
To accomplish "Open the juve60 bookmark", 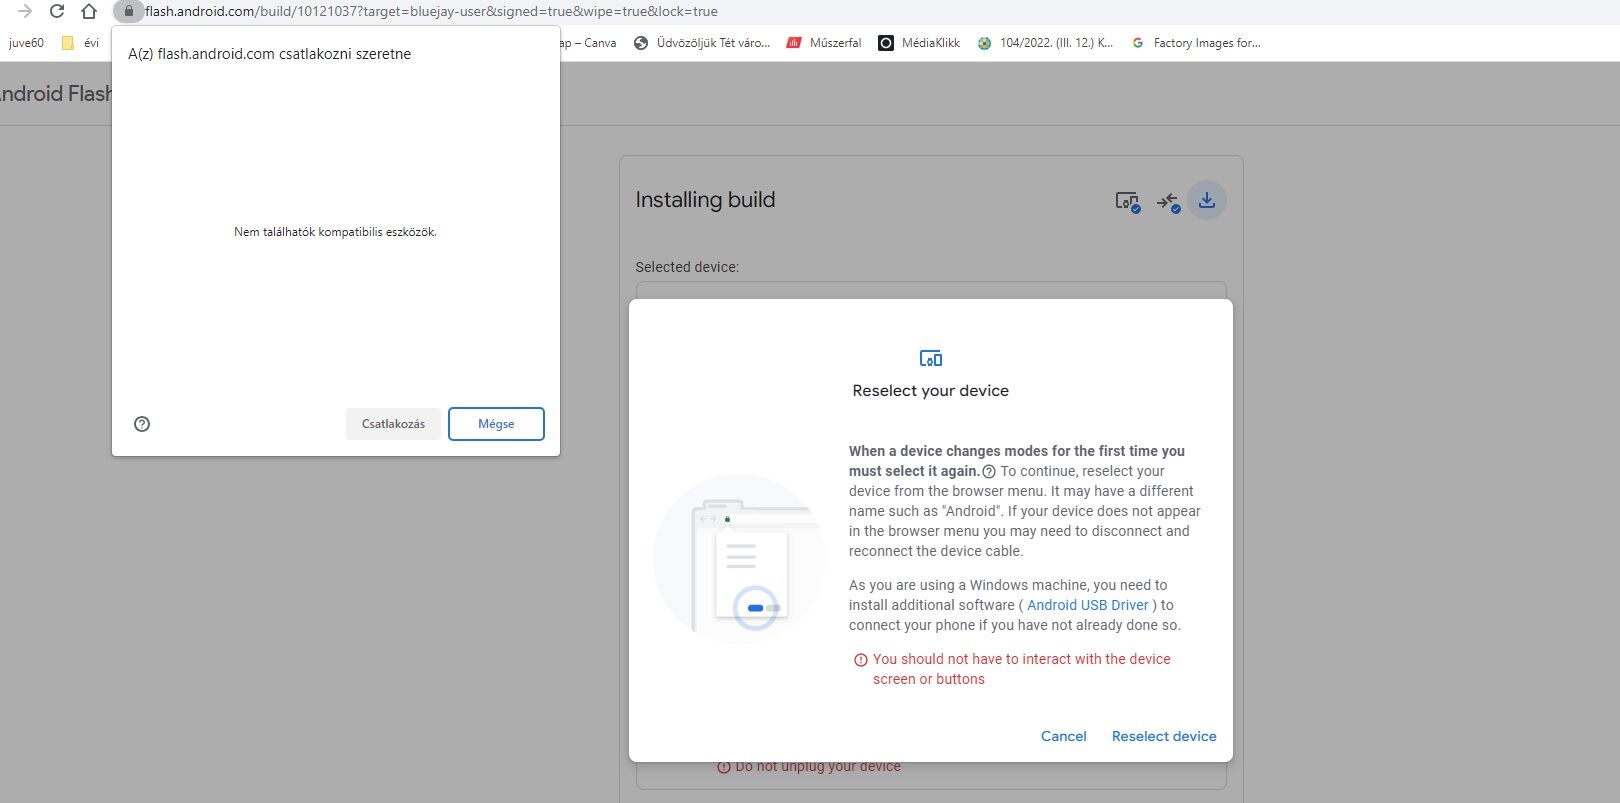I will [x=26, y=43].
